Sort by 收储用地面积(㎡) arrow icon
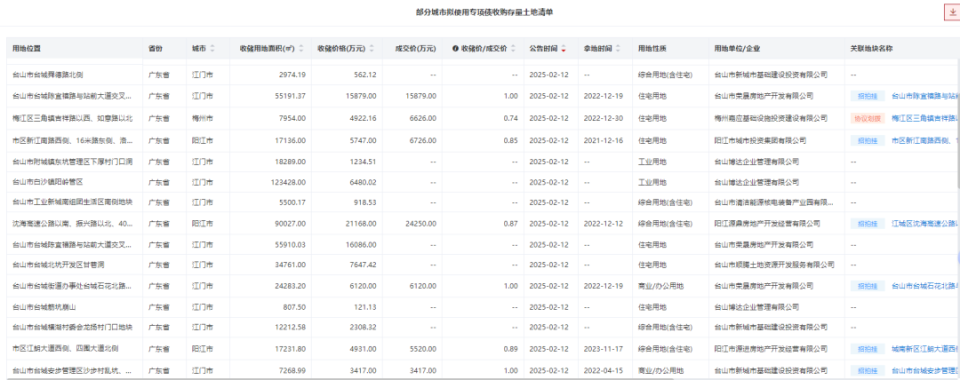960x380 pixels. tap(301, 48)
